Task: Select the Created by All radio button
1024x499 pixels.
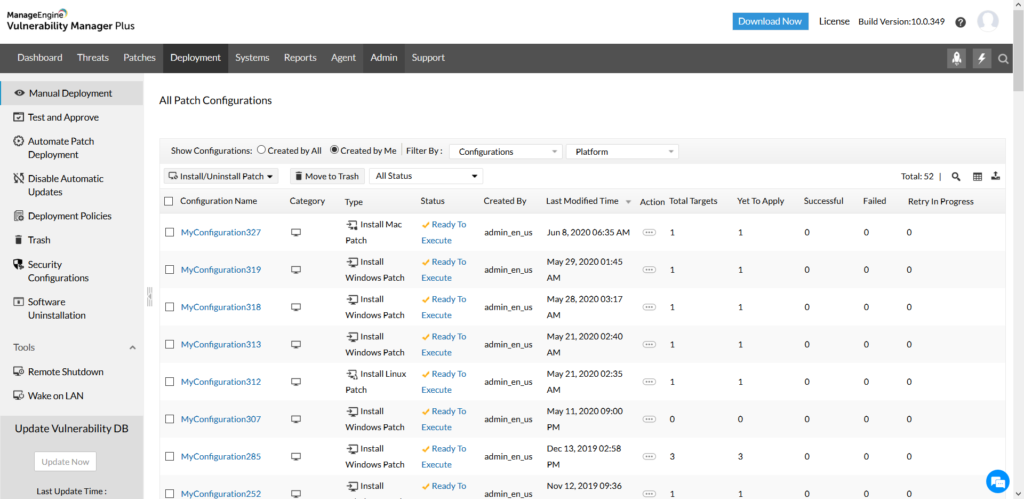Action: click(262, 151)
